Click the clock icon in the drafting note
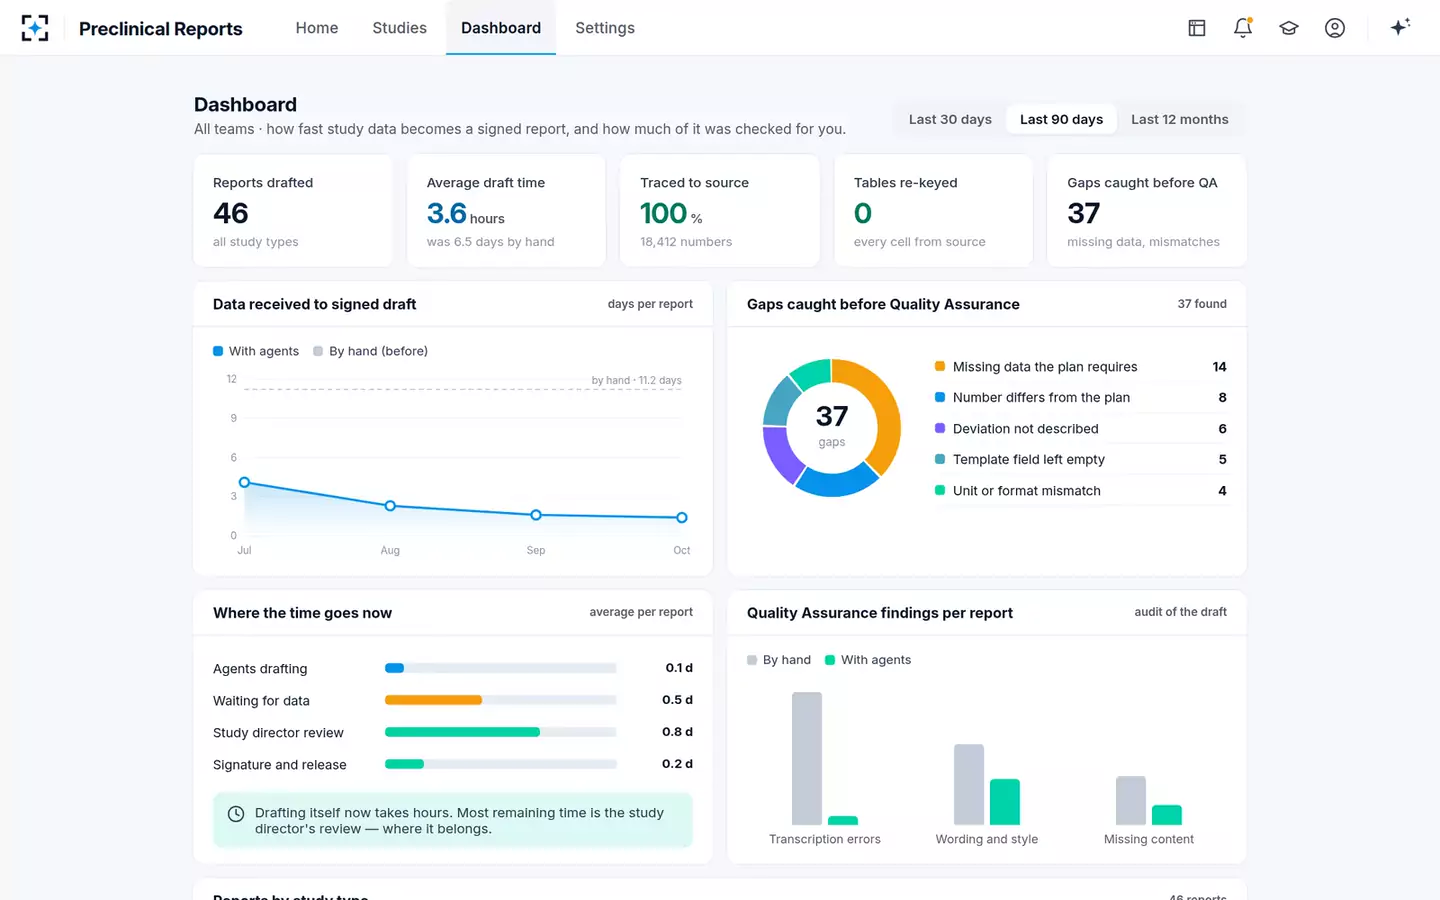 click(236, 814)
